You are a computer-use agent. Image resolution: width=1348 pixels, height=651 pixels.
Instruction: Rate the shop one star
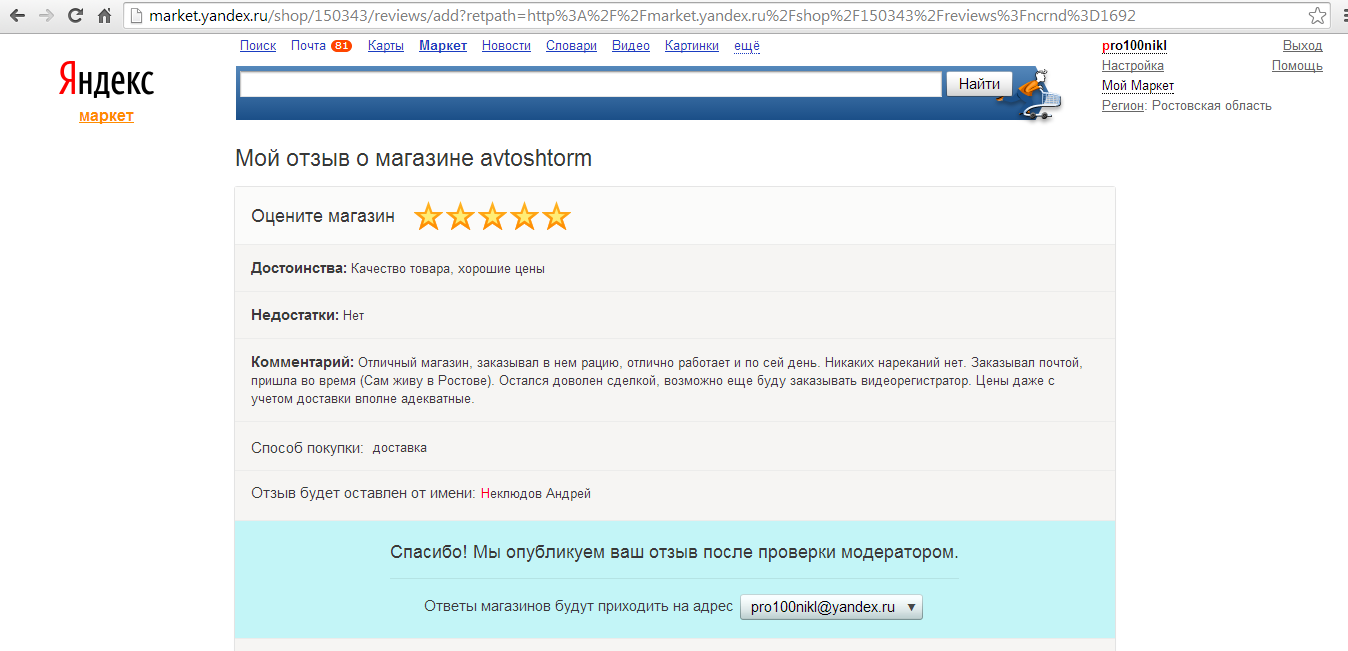point(428,216)
